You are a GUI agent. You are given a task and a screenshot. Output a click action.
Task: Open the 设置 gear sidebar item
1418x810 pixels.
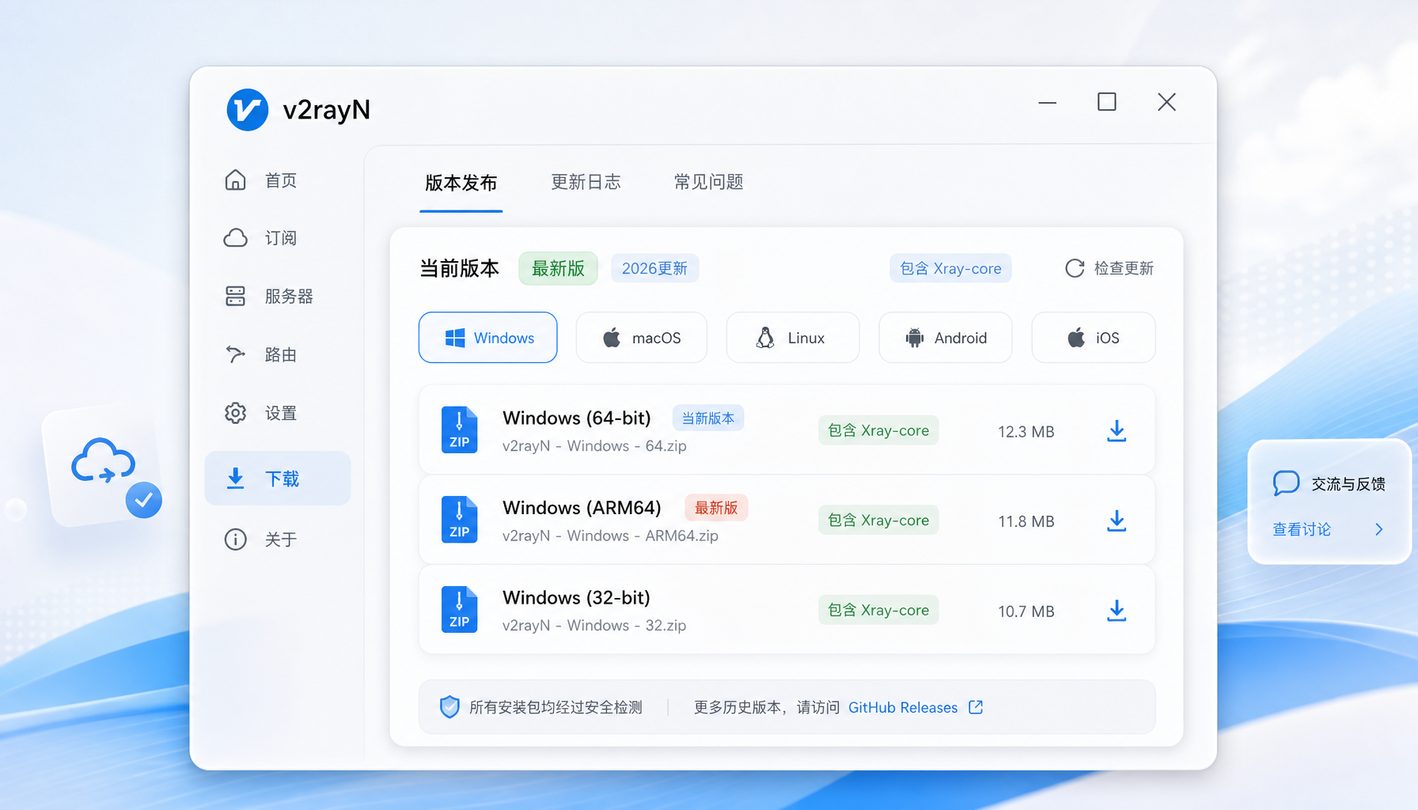coord(260,413)
